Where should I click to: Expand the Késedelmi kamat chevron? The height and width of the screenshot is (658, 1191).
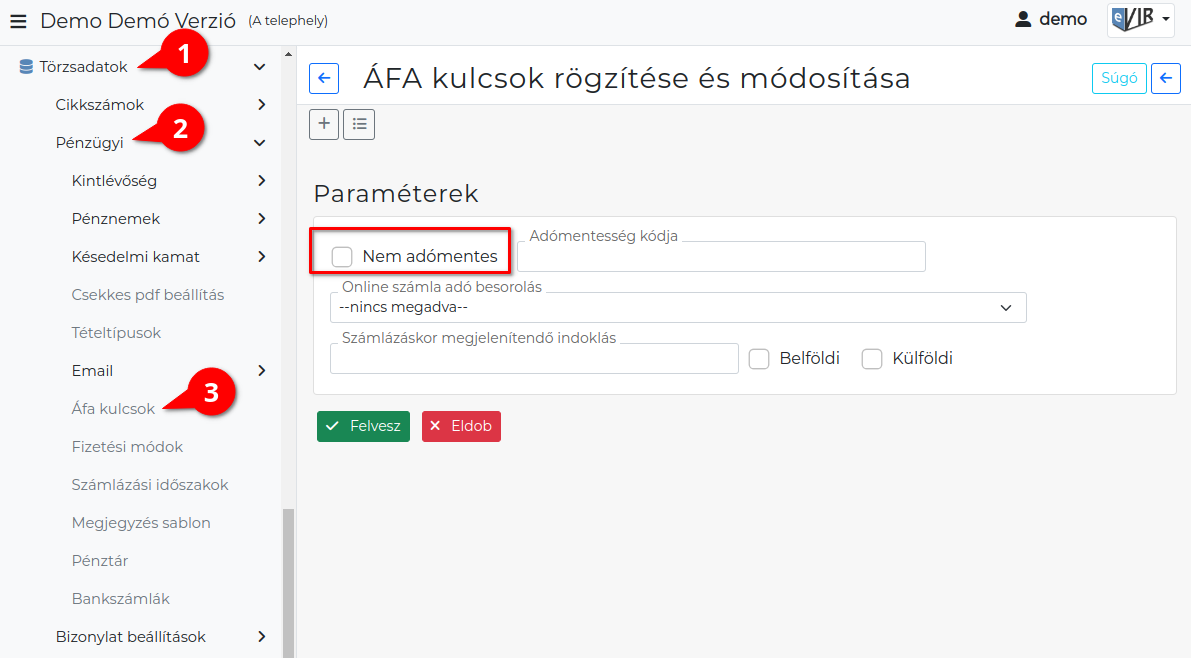261,257
